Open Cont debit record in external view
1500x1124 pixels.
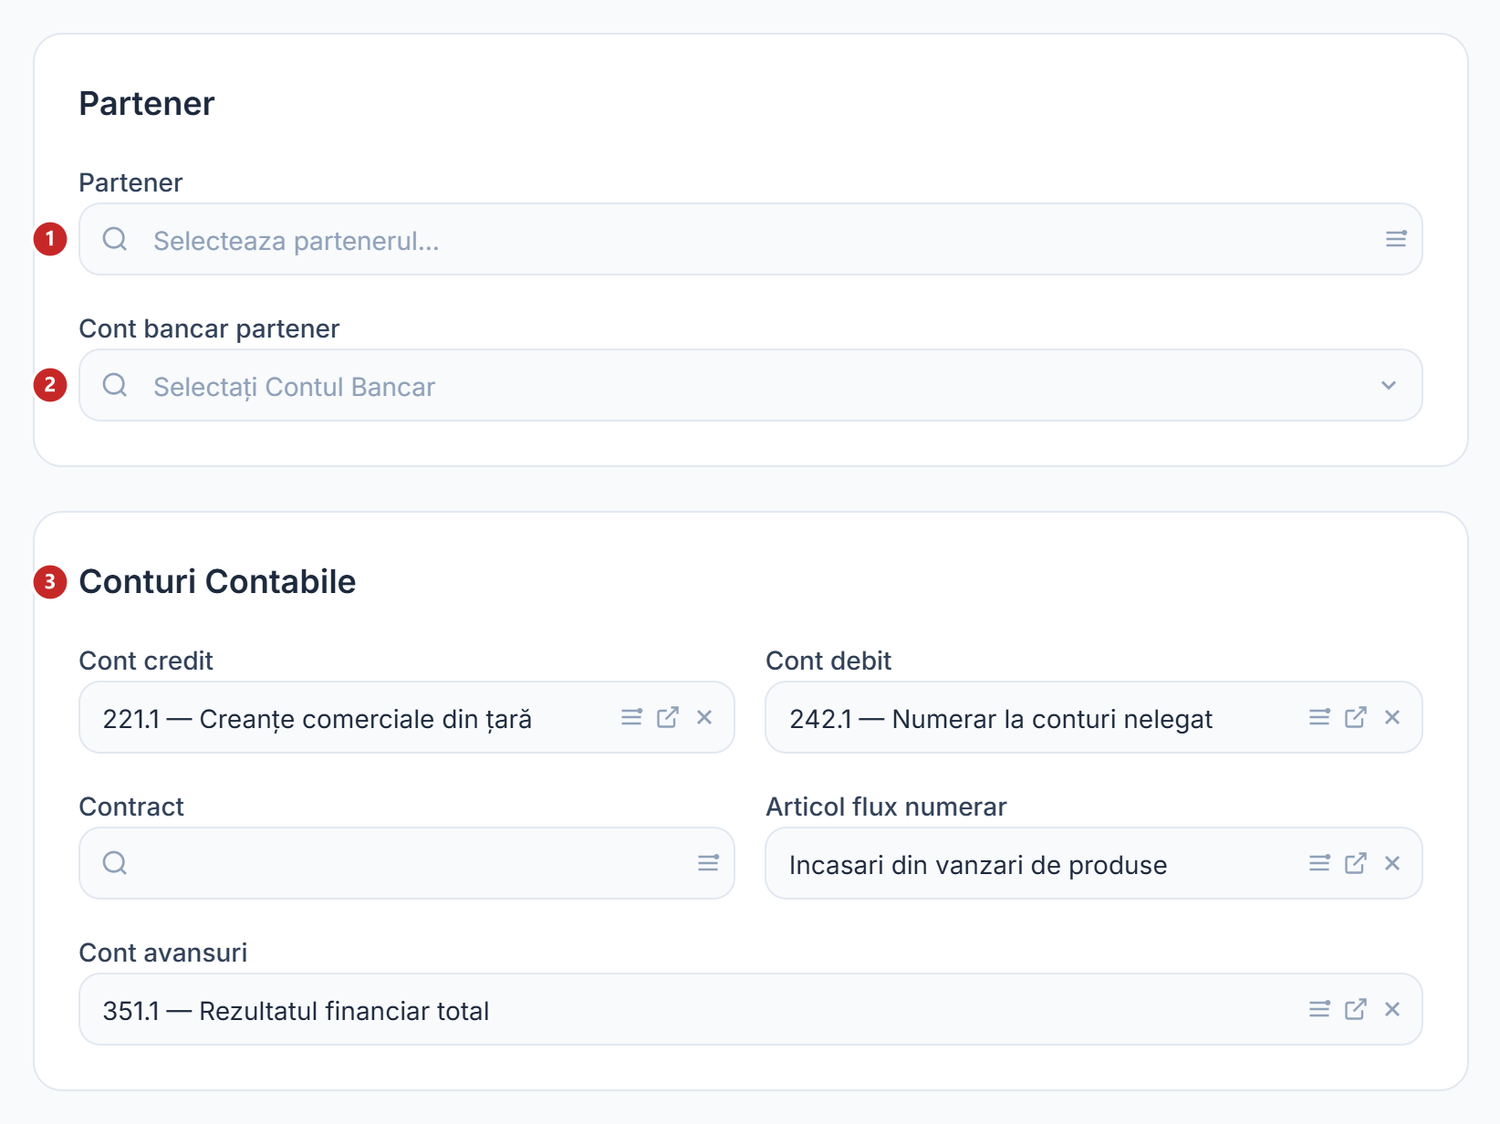tap(1356, 717)
